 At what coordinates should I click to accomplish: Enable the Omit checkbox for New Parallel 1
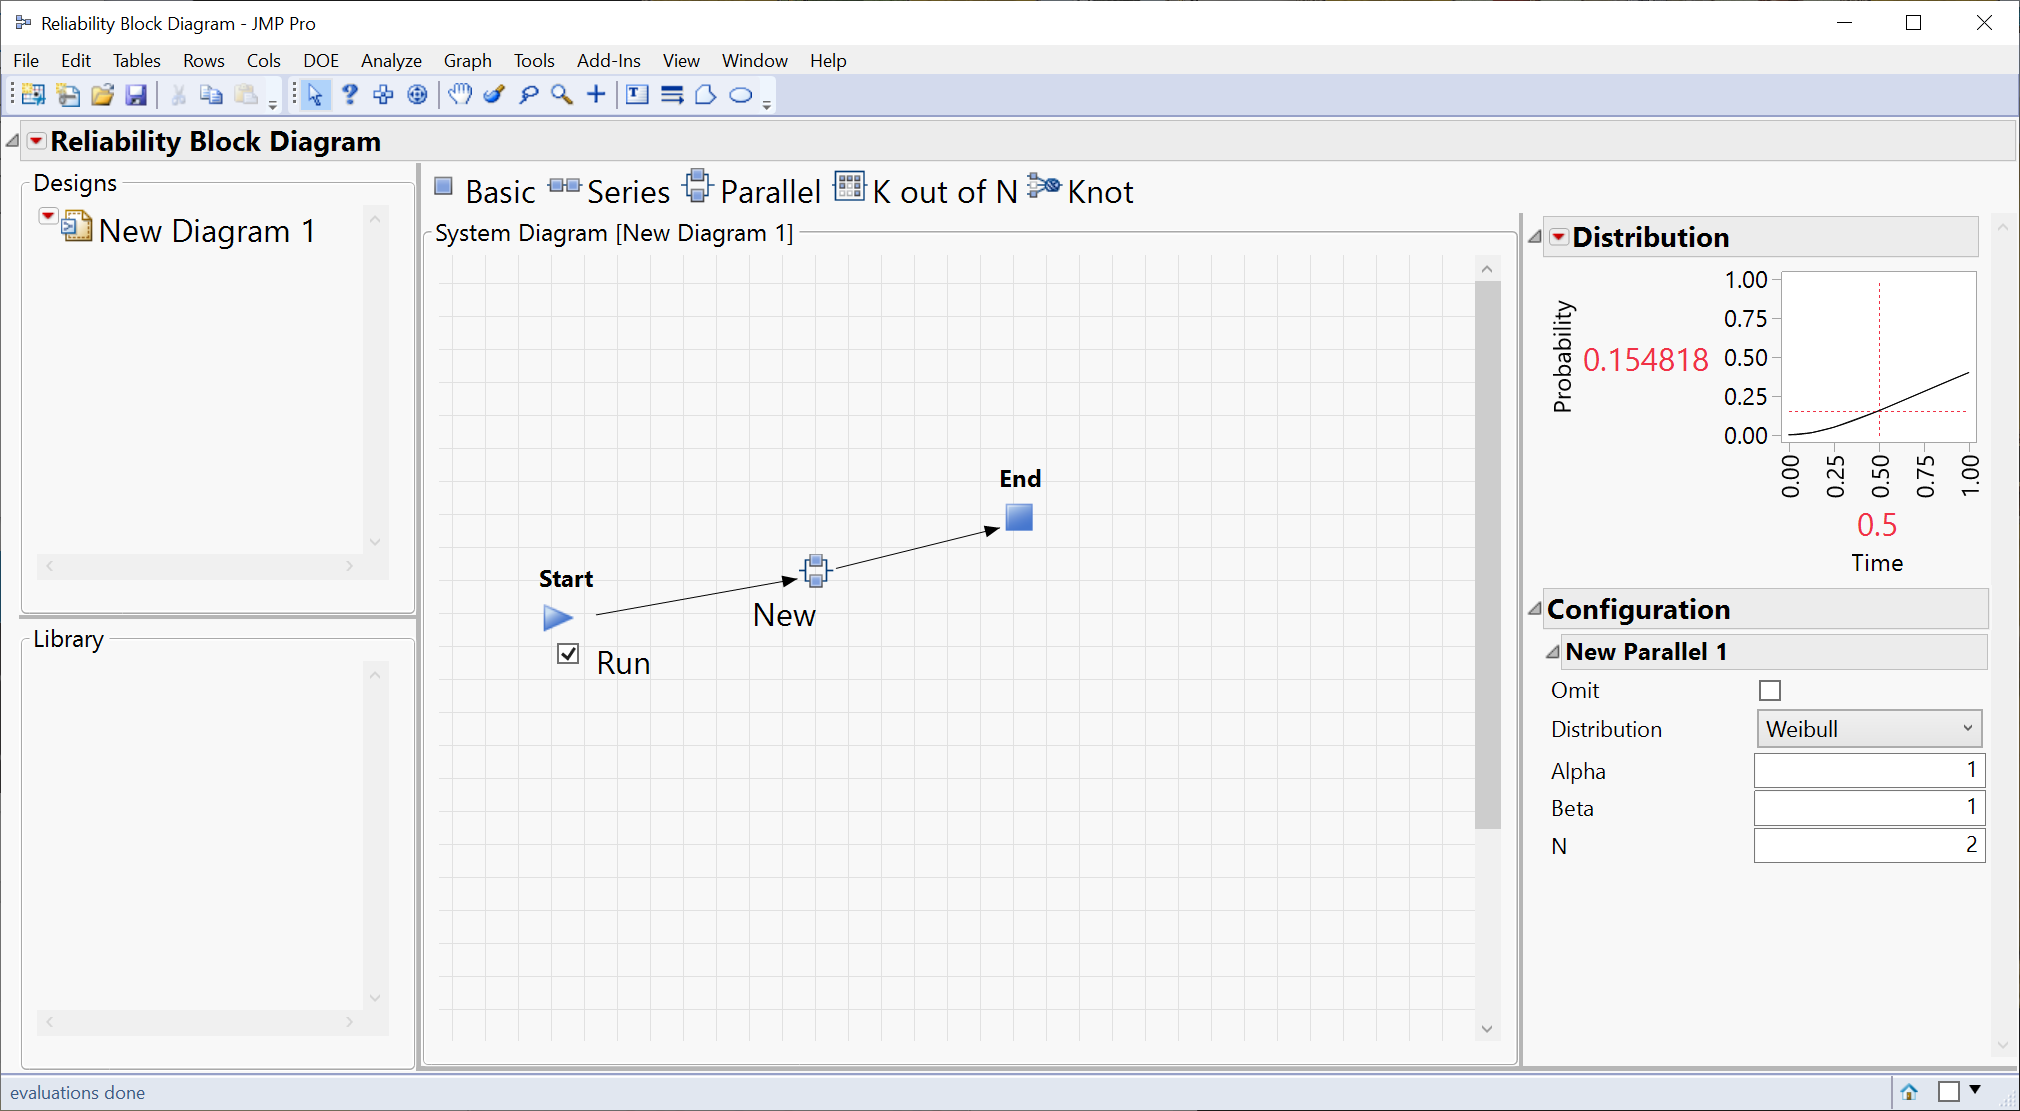click(1770, 690)
